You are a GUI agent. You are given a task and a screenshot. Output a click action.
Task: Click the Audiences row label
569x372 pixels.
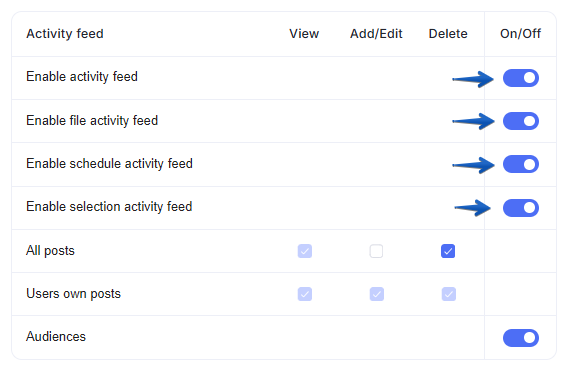pos(56,336)
